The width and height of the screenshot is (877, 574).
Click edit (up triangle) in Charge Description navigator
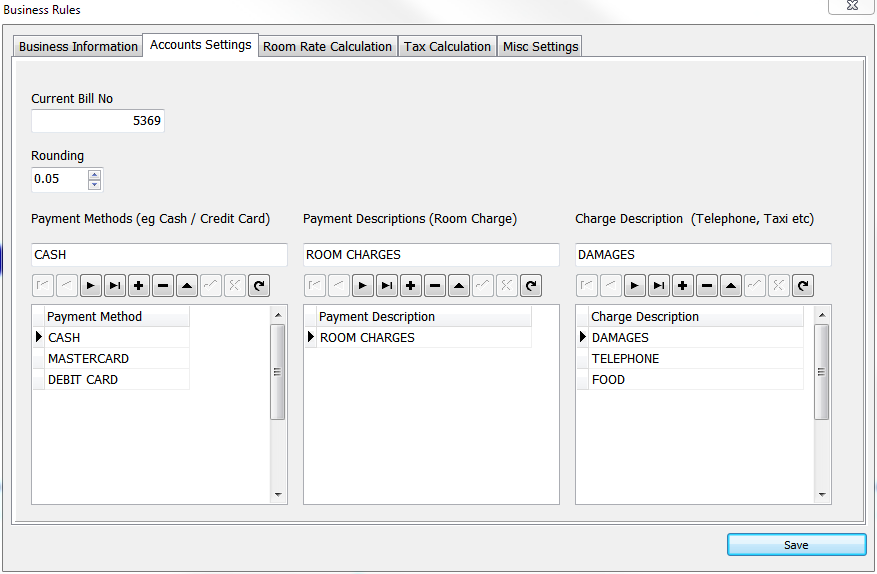731,286
